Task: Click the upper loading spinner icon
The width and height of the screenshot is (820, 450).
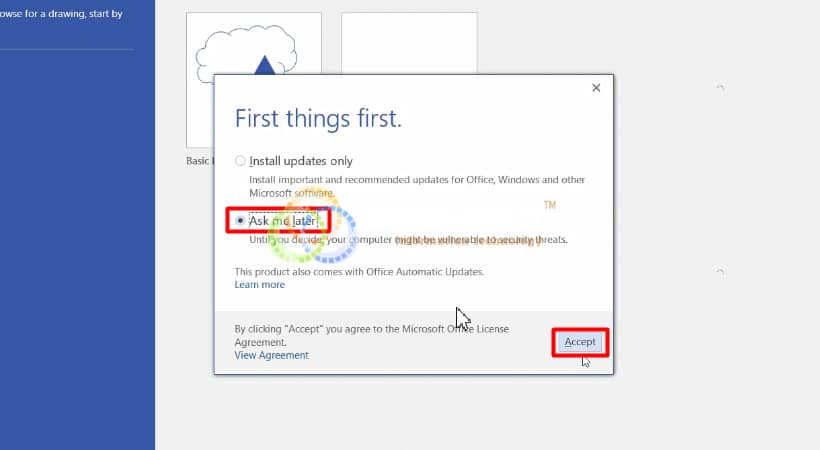Action: pyautogui.click(x=720, y=87)
